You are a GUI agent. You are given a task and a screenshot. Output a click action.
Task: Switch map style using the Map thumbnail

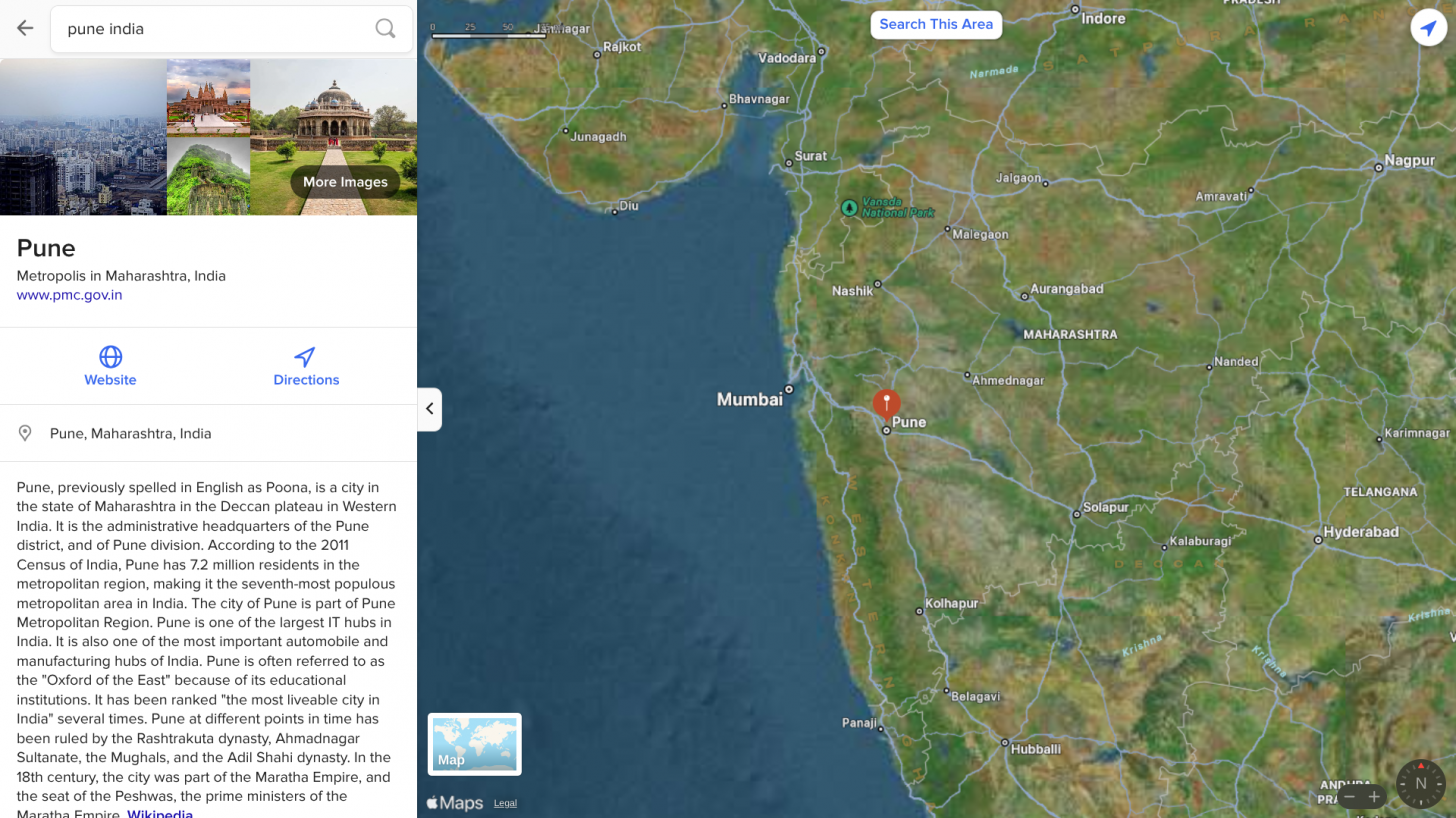474,744
